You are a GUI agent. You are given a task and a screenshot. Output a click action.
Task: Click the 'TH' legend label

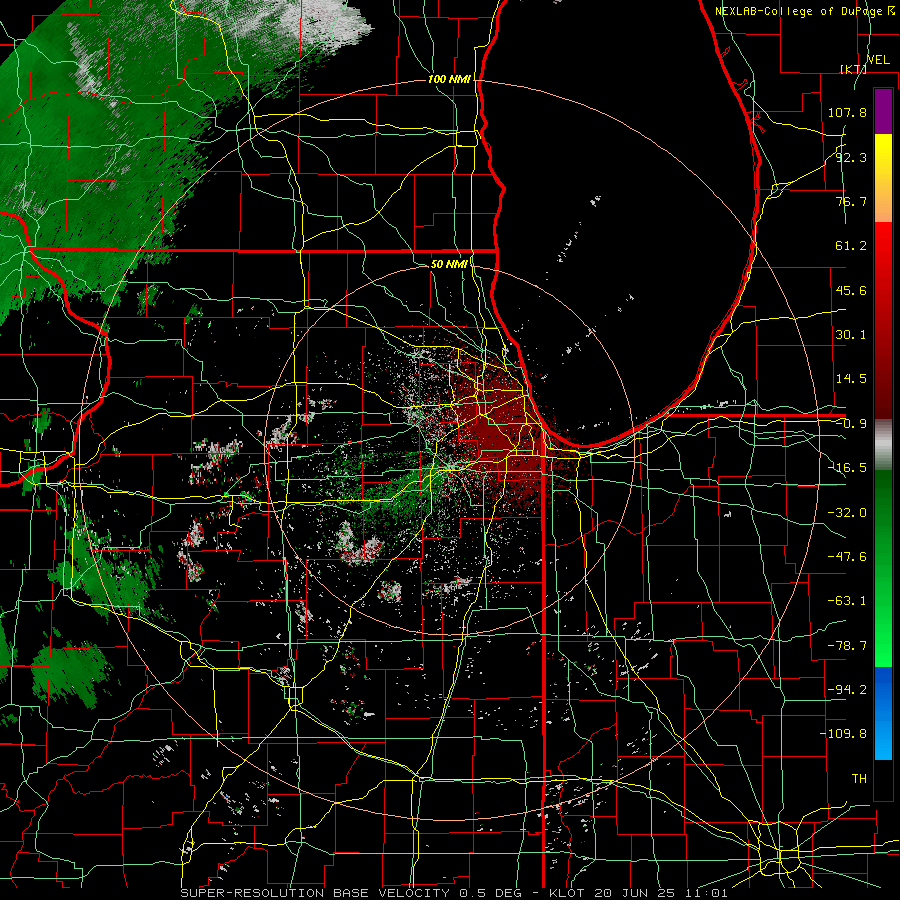pyautogui.click(x=859, y=779)
